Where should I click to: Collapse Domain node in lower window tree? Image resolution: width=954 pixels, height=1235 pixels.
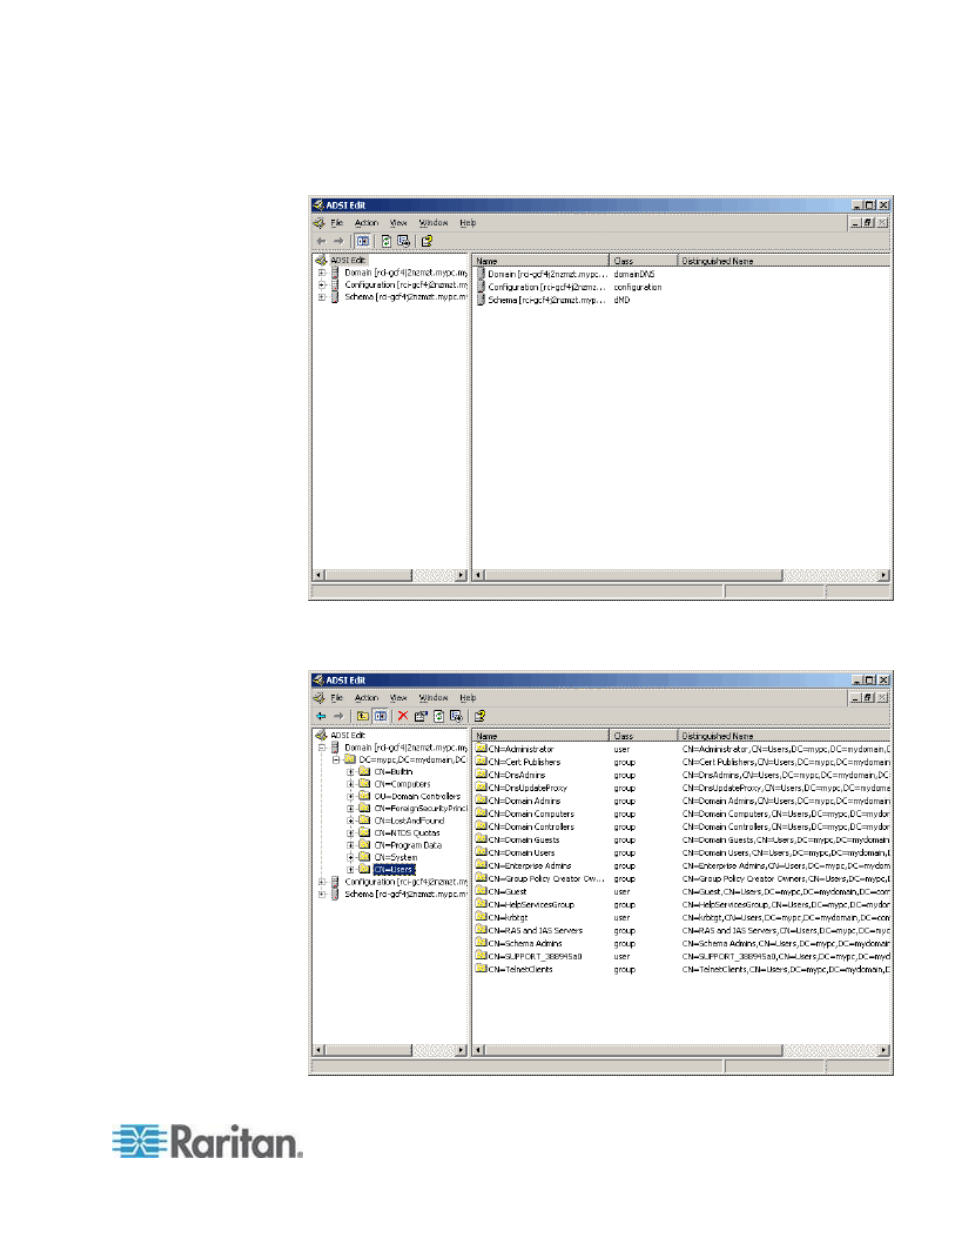click(322, 747)
